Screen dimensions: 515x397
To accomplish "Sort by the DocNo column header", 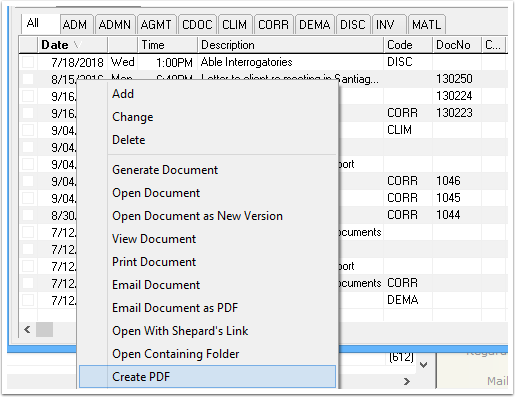I will coord(457,45).
